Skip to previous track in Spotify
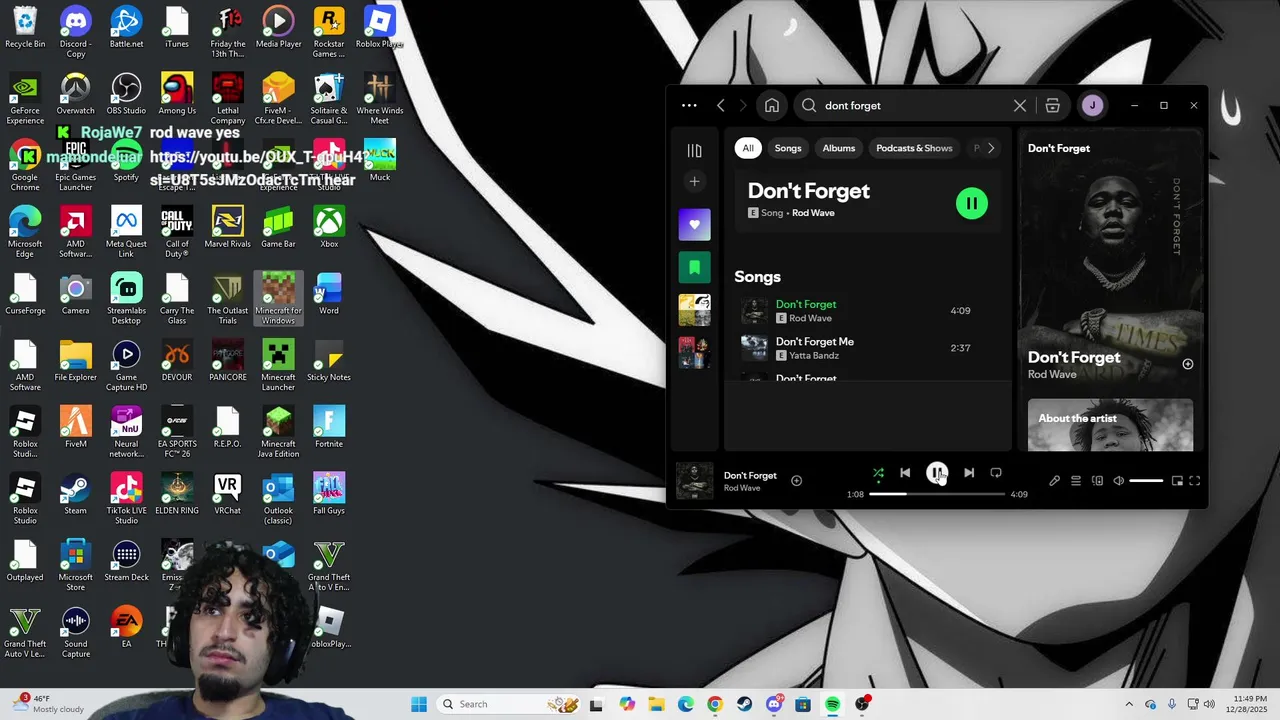The image size is (1280, 720). (x=905, y=473)
